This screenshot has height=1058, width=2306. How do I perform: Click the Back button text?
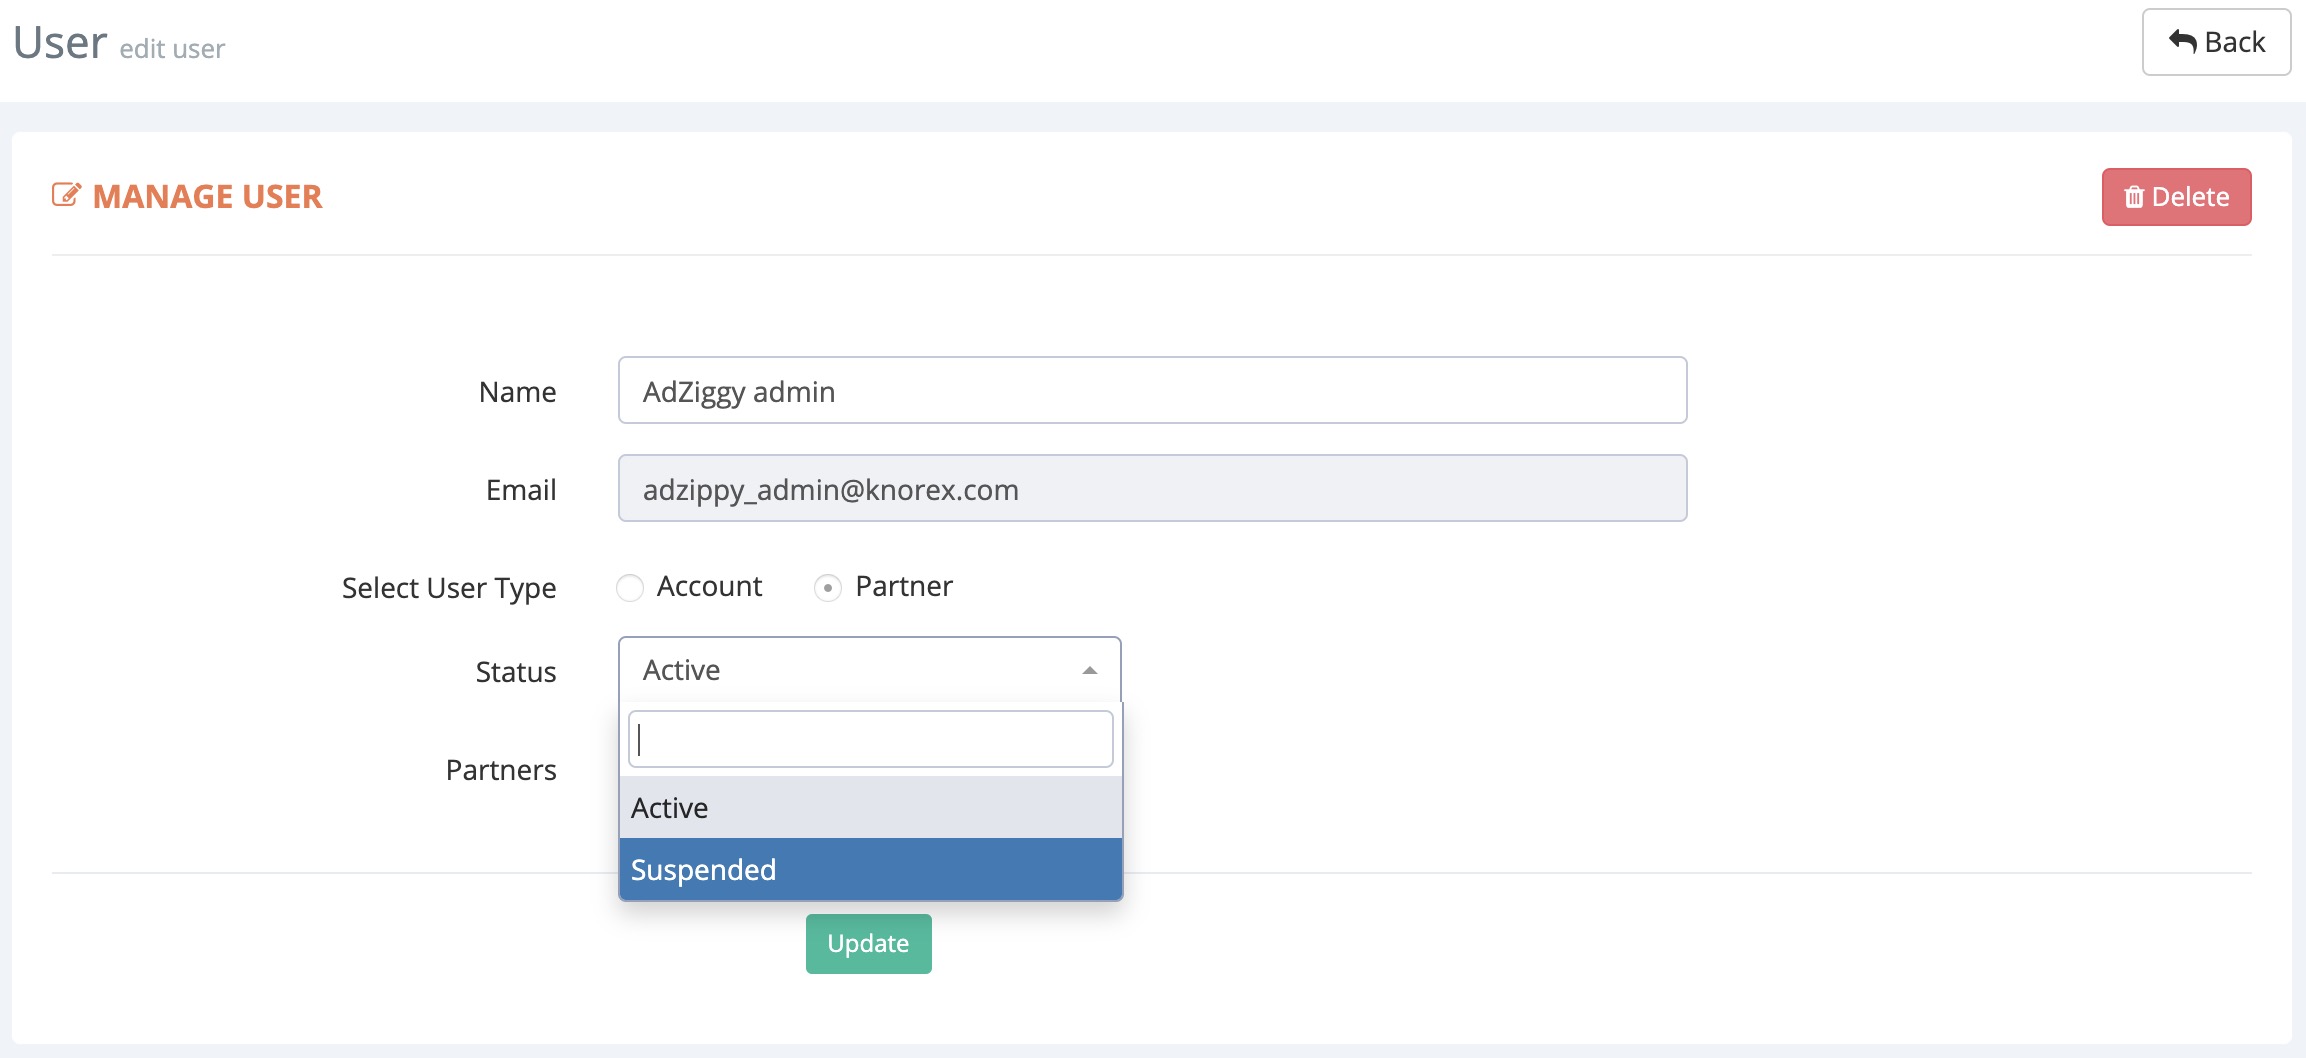[2234, 42]
